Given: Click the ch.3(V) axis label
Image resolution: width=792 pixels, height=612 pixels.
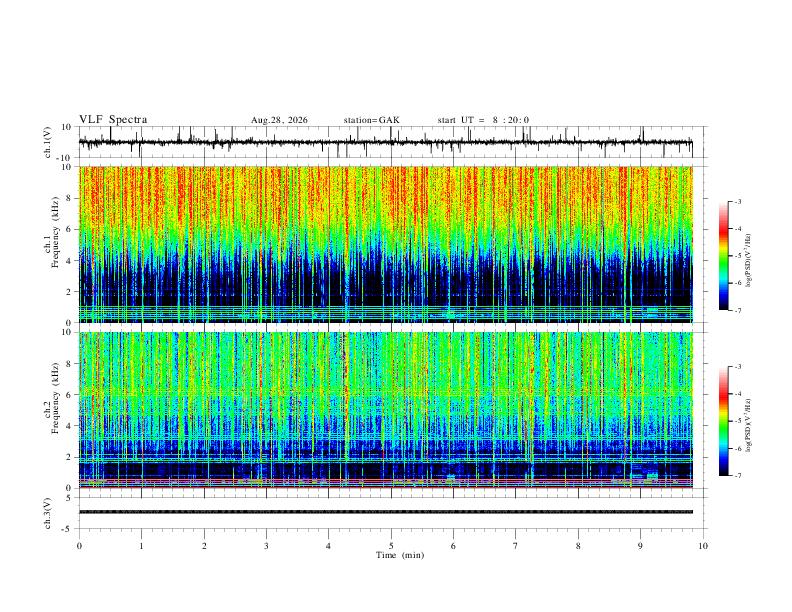Looking at the screenshot, I should coord(48,513).
